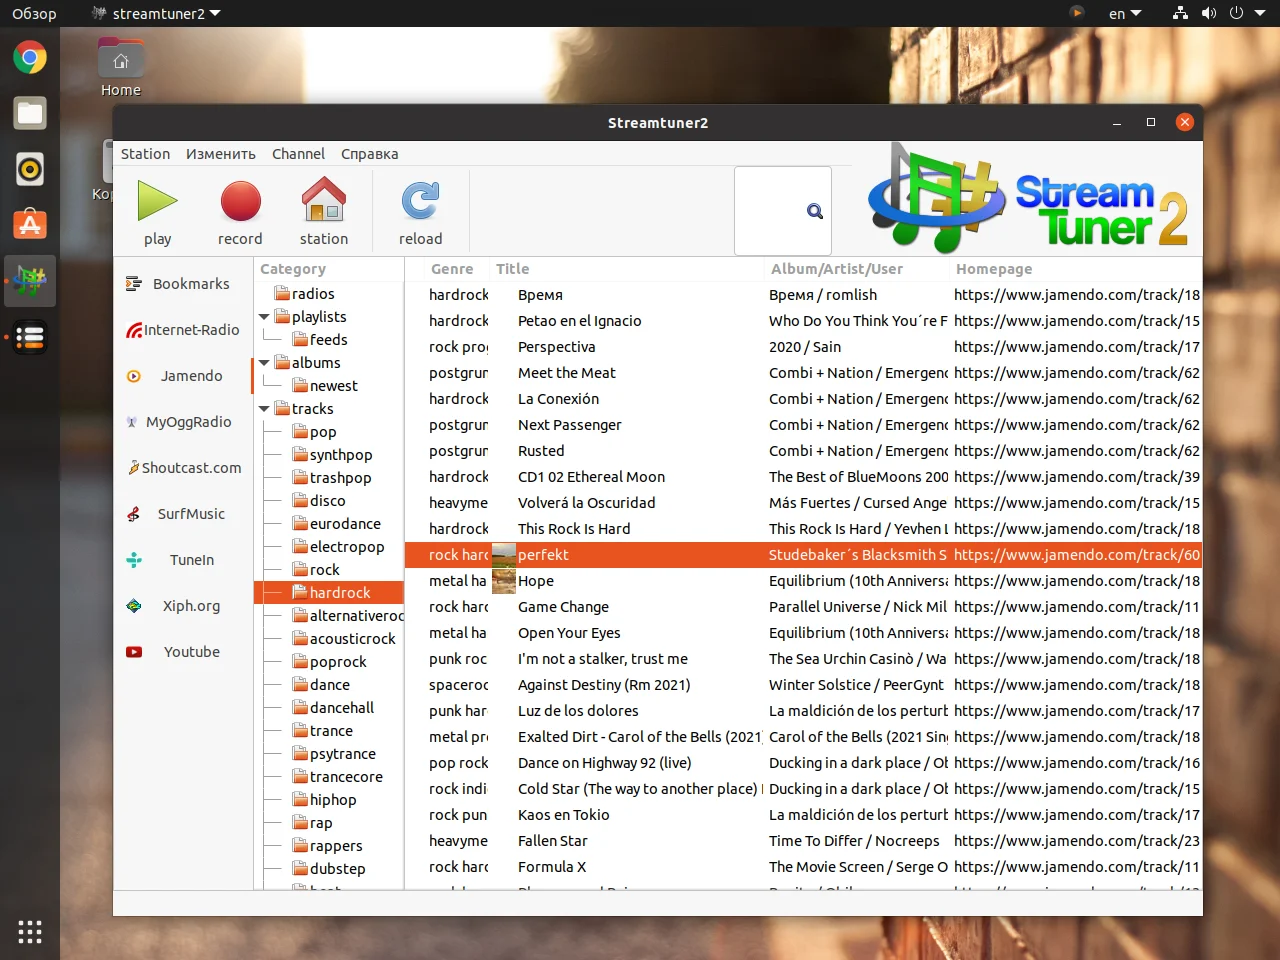Select the track 'Game Change'
Screen dimensions: 1280x960
pos(563,607)
